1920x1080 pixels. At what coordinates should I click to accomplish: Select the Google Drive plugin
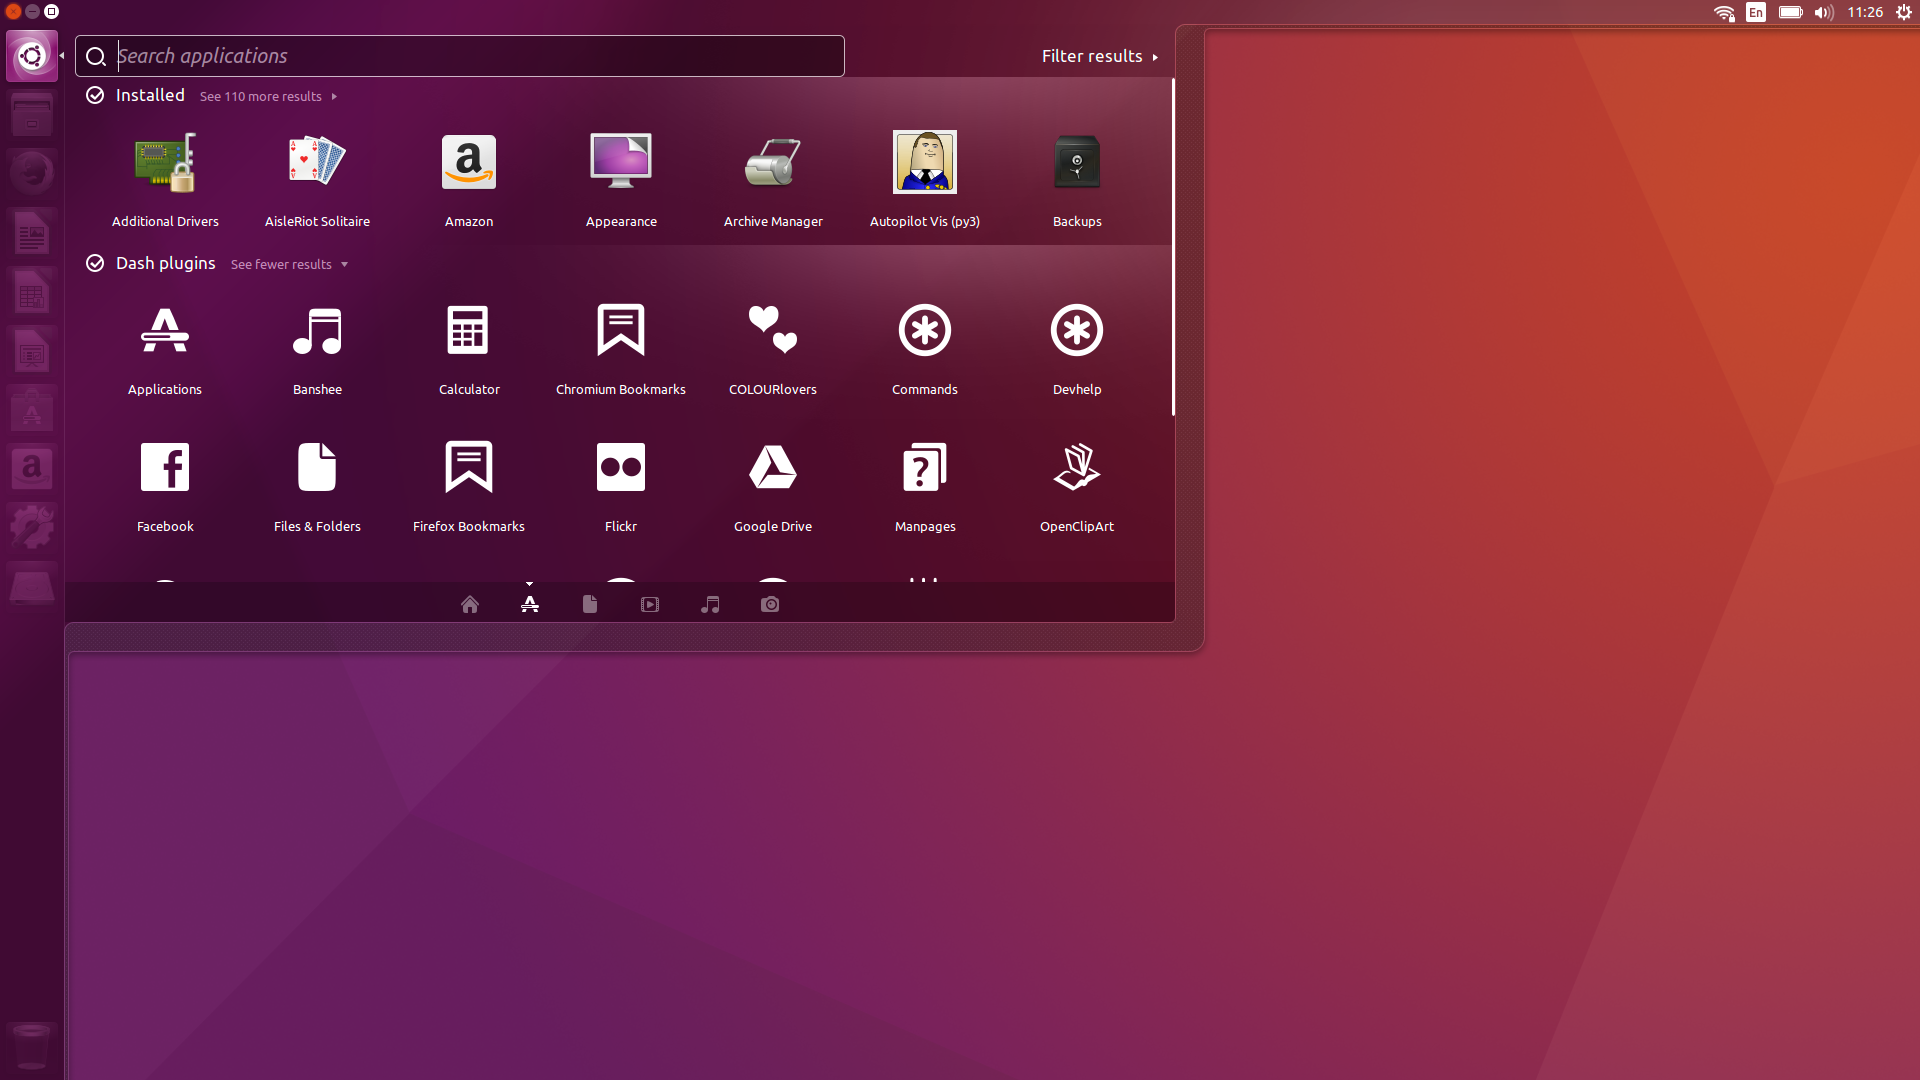tap(772, 485)
